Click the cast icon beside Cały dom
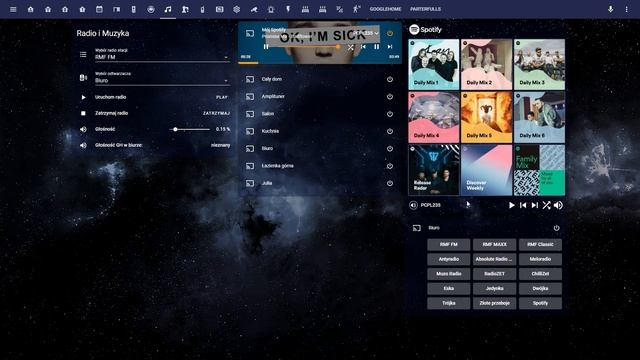Screen dimensions: 640x360 tap(250, 79)
